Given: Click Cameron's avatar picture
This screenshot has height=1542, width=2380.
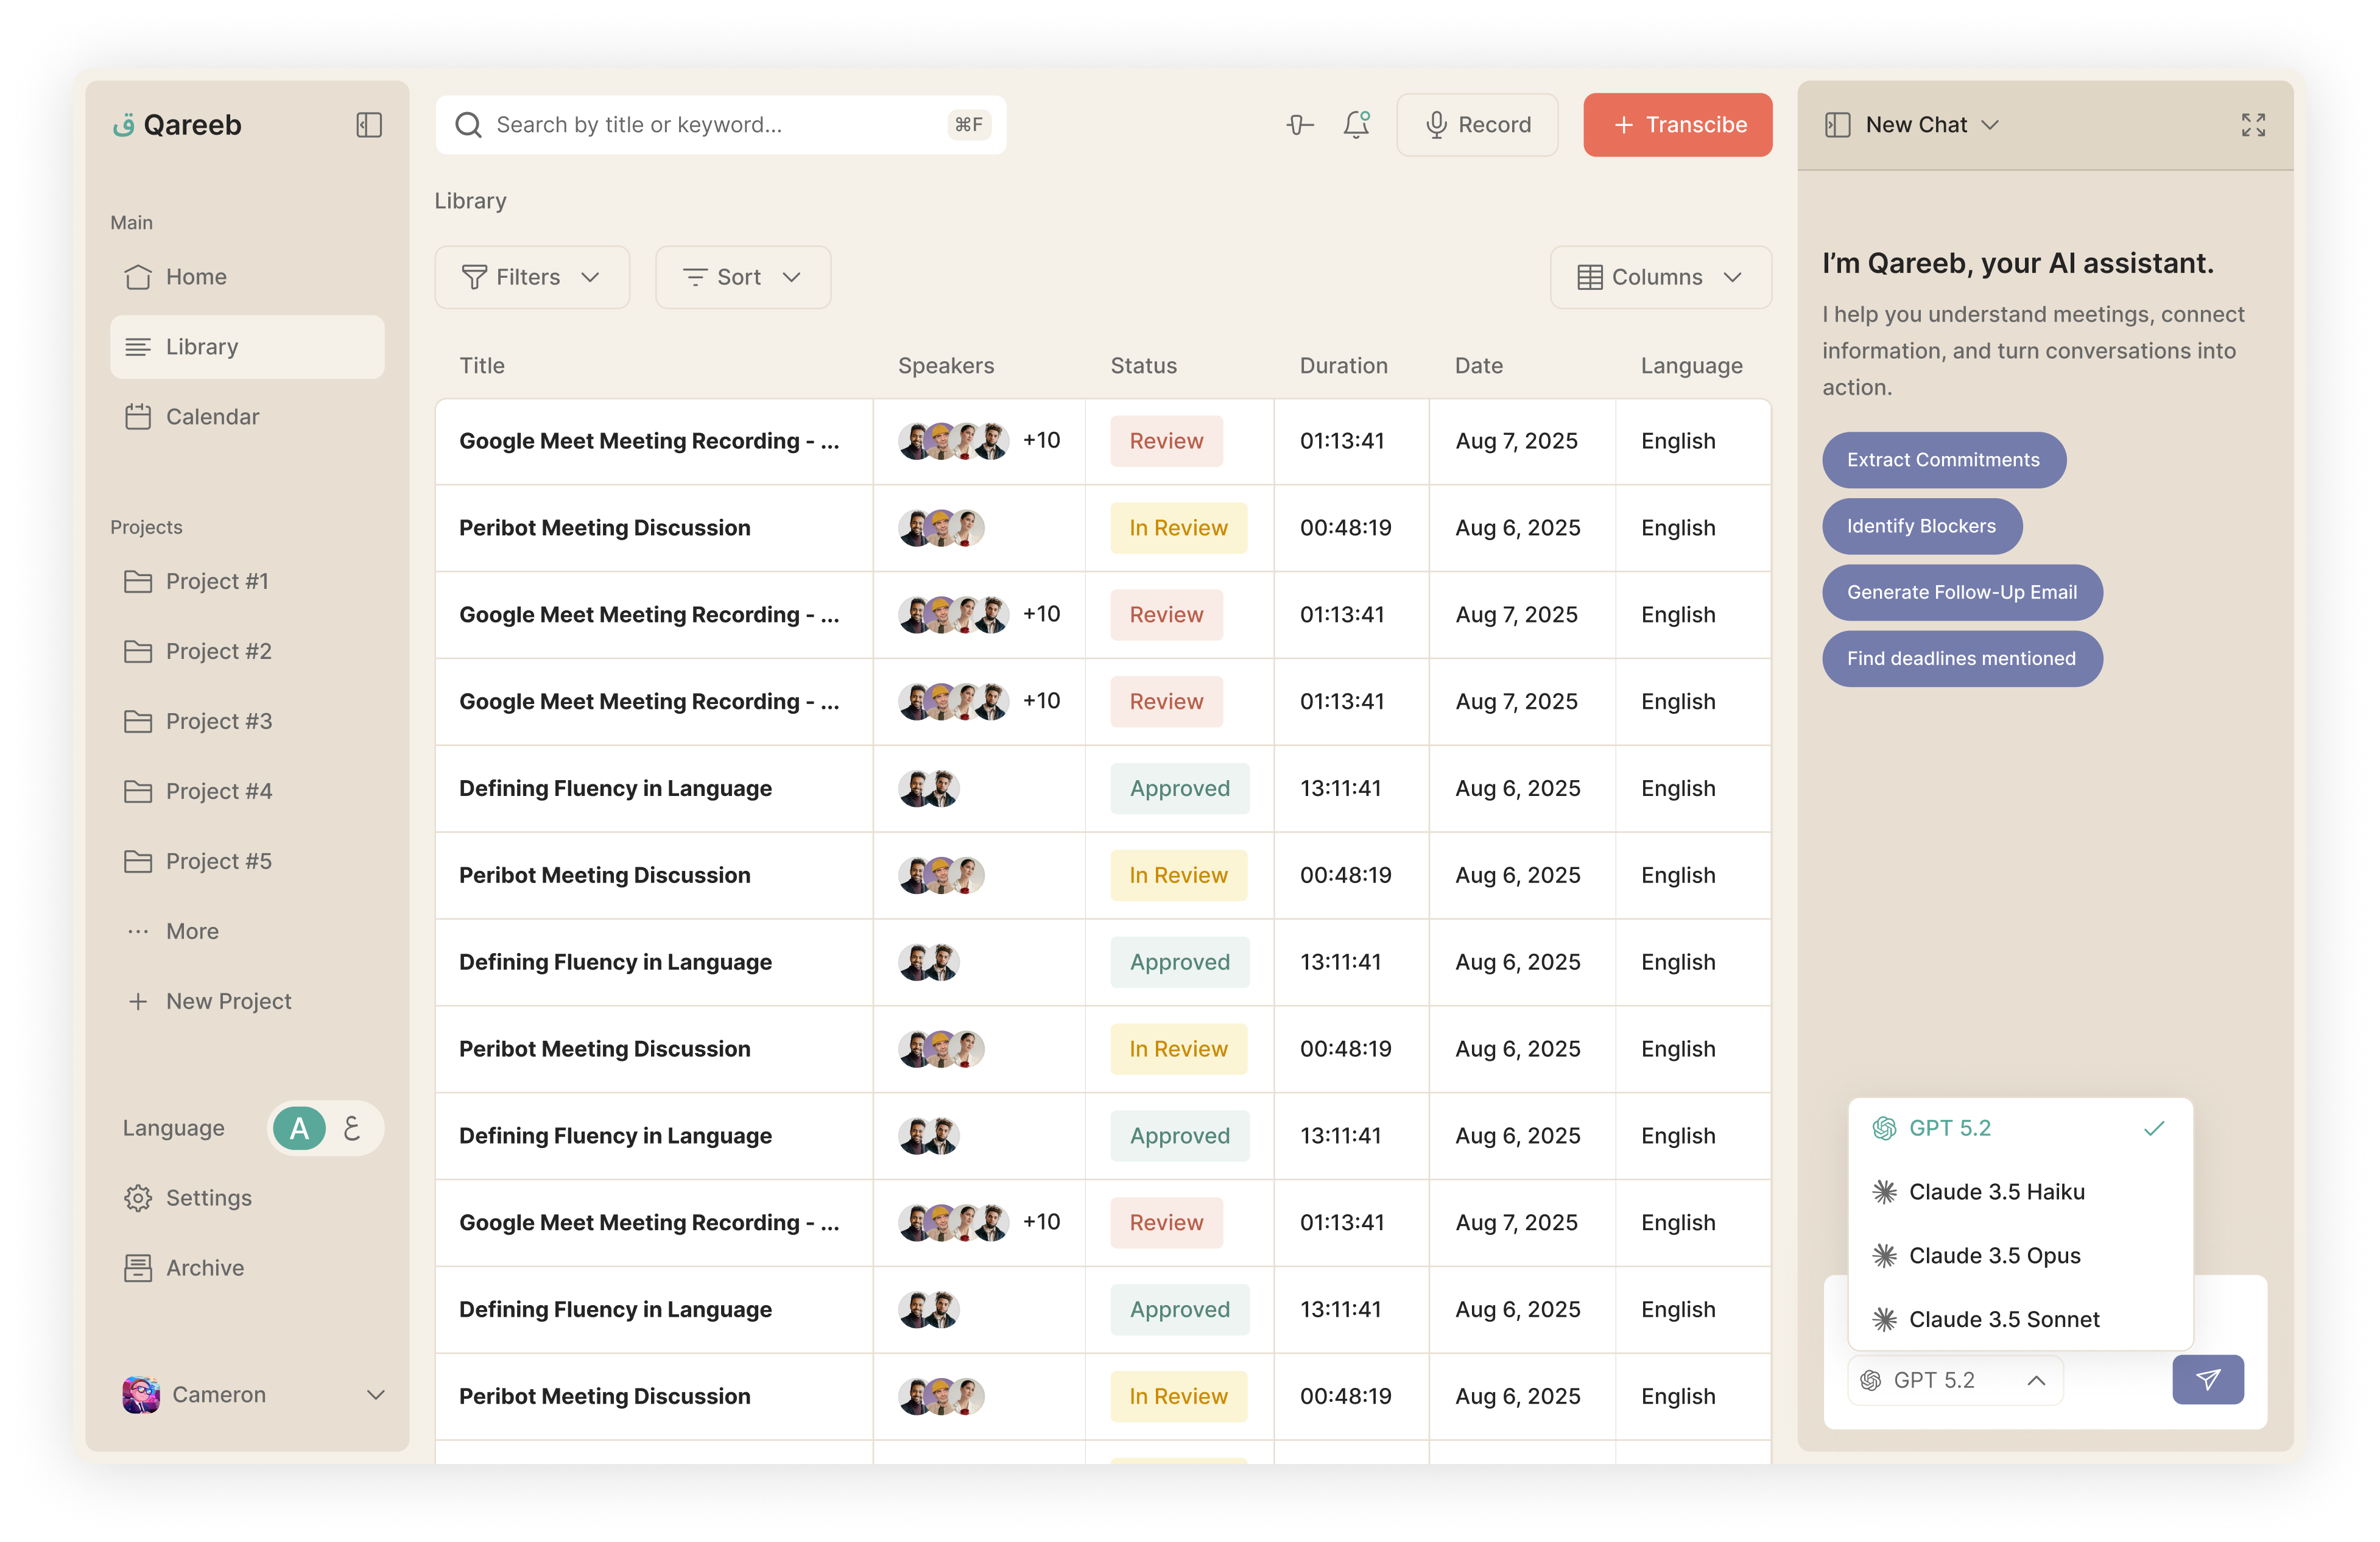Looking at the screenshot, I should tap(141, 1394).
